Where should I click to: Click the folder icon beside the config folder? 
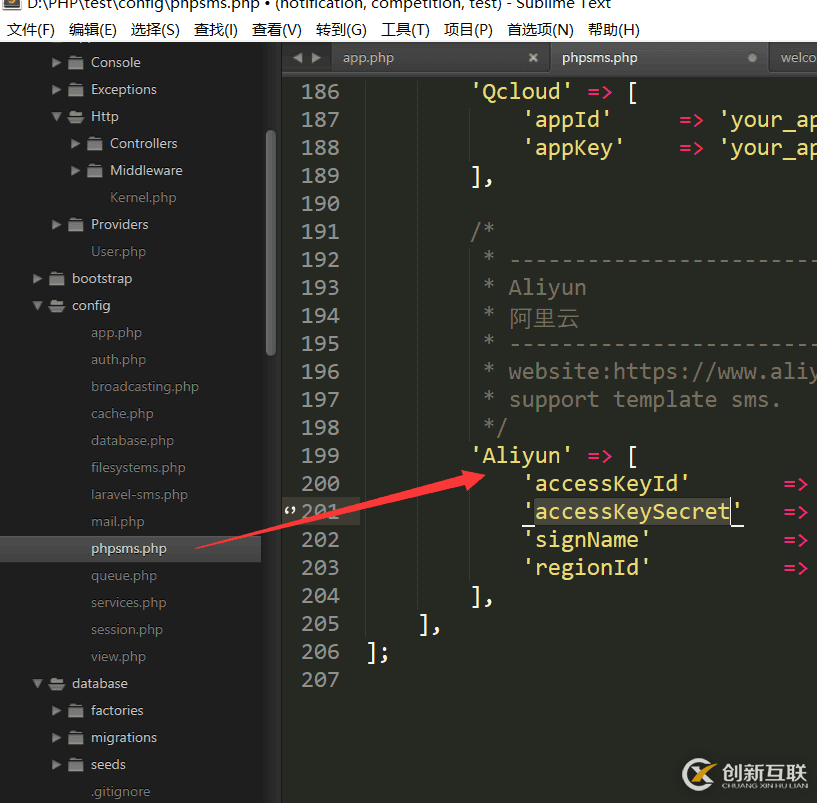(x=55, y=305)
